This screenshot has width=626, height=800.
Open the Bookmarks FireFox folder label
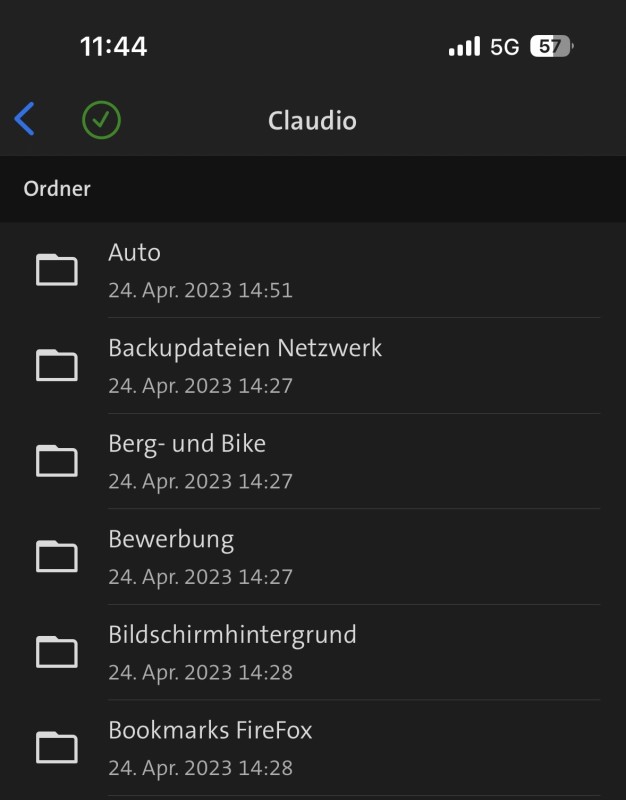(x=210, y=730)
